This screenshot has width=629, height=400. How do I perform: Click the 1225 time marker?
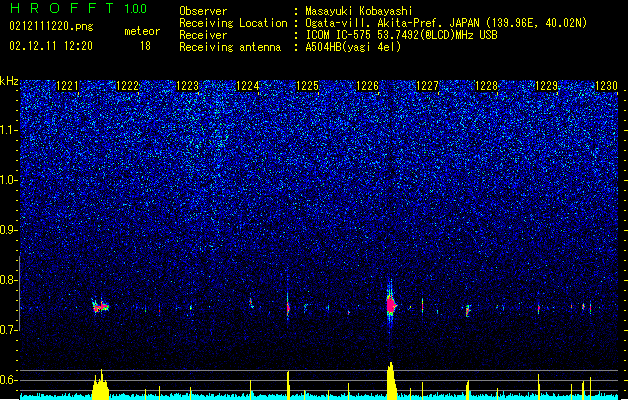[x=307, y=86]
